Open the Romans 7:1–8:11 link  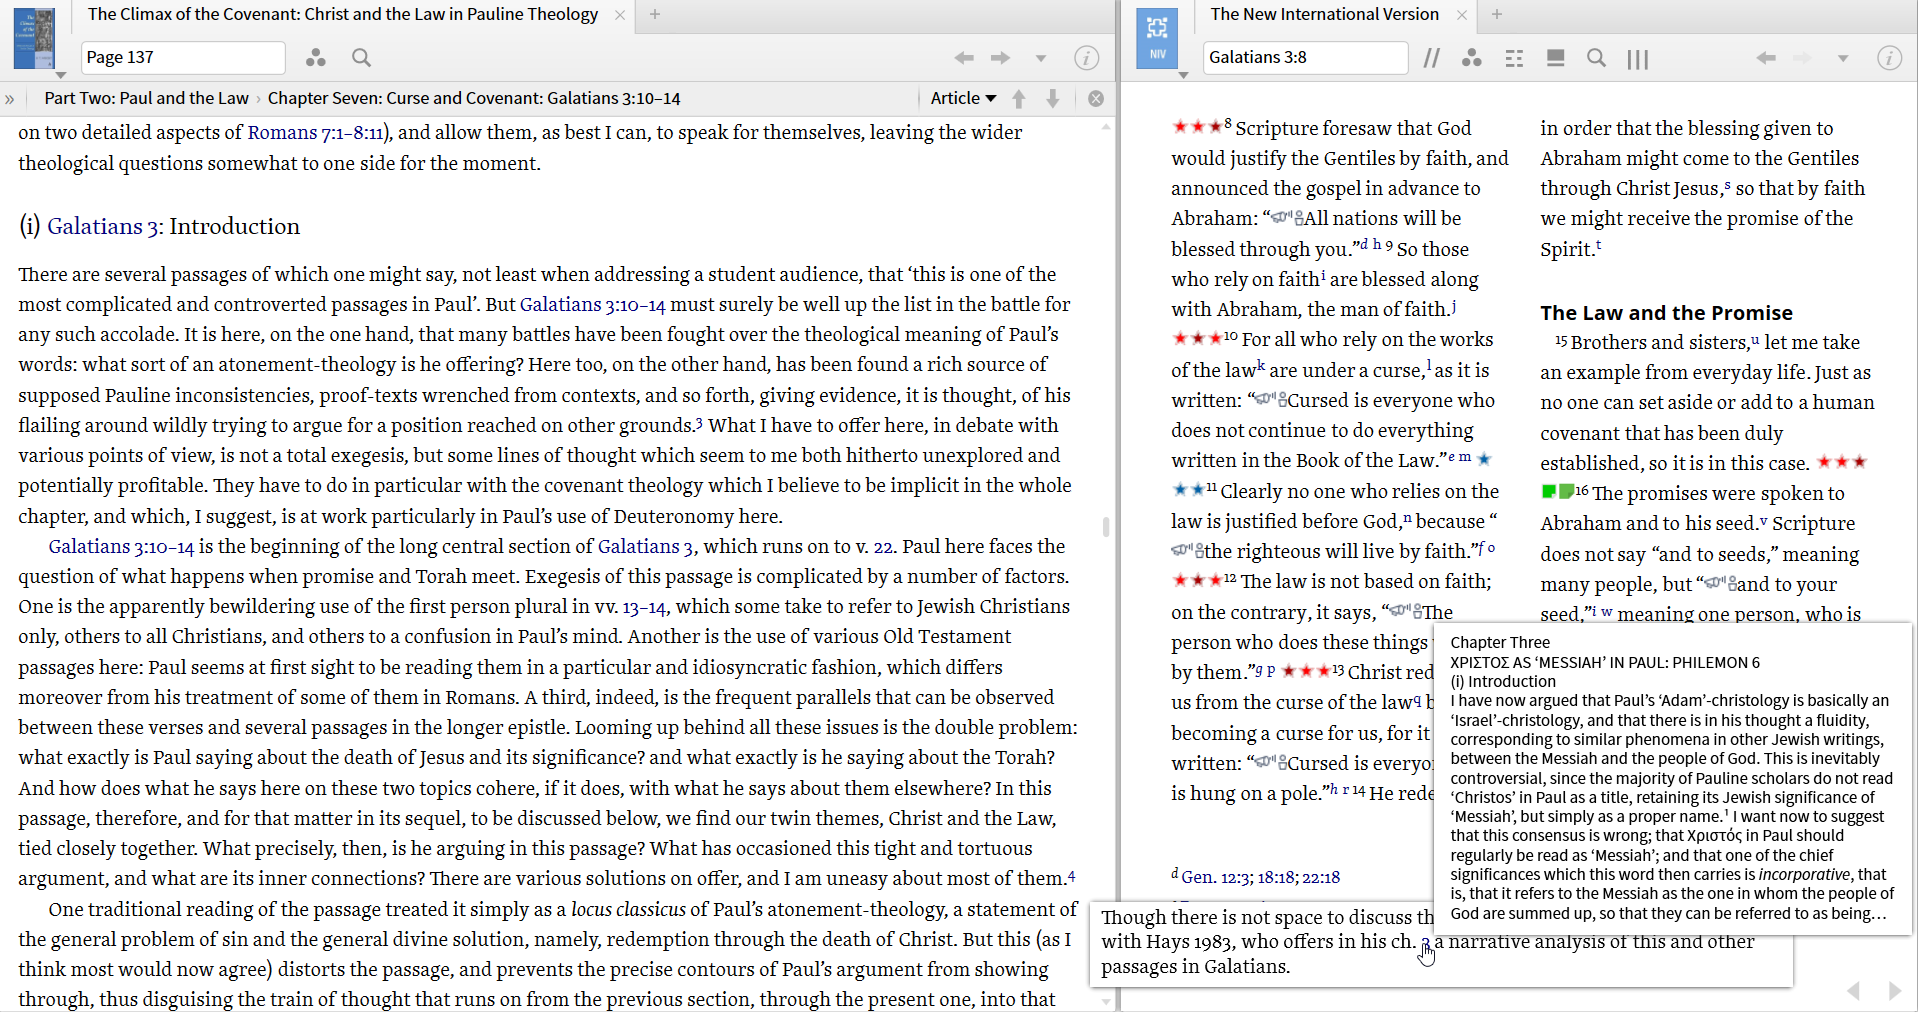click(316, 132)
